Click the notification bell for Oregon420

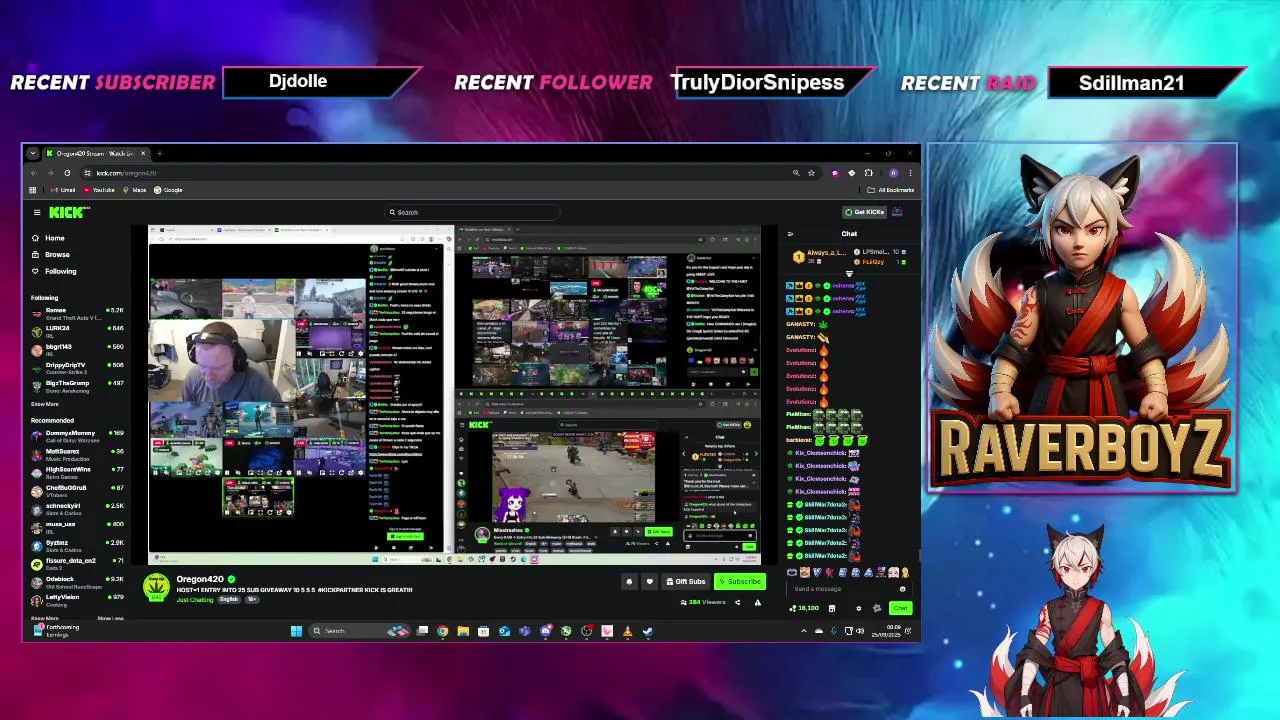(x=629, y=581)
